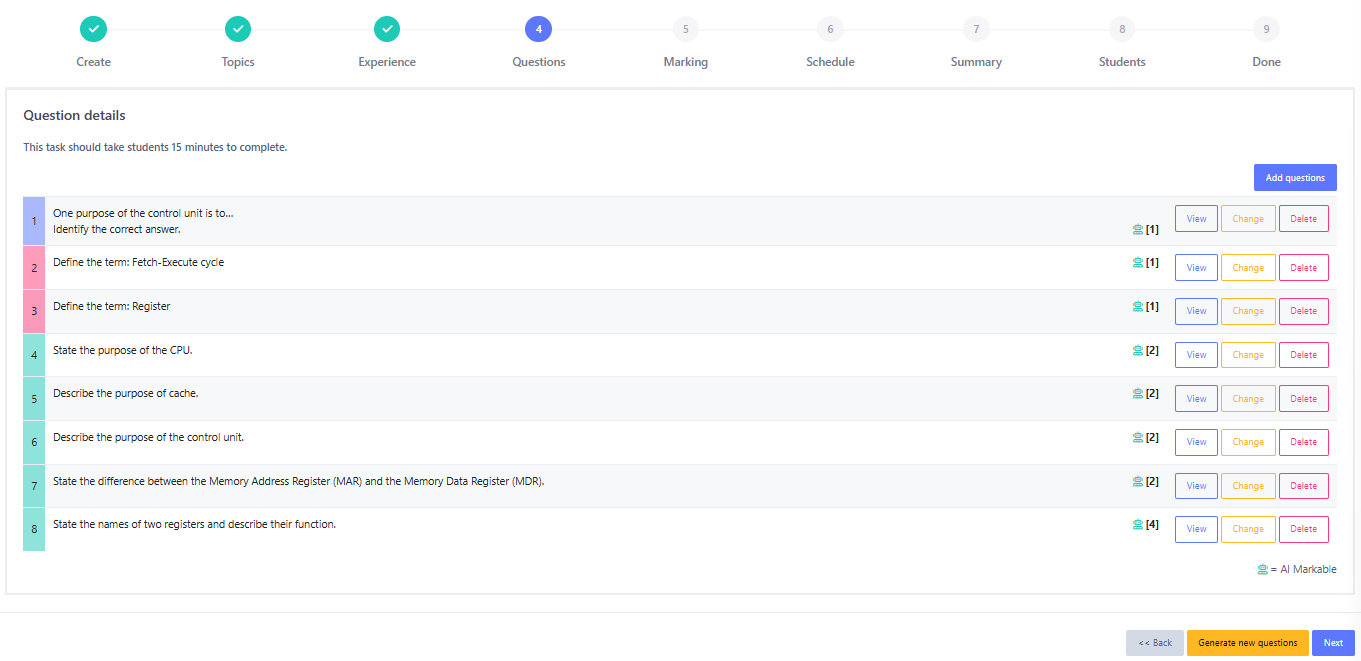Go to step 5 Marking
Viewport: 1361px width, 661px height.
click(685, 29)
